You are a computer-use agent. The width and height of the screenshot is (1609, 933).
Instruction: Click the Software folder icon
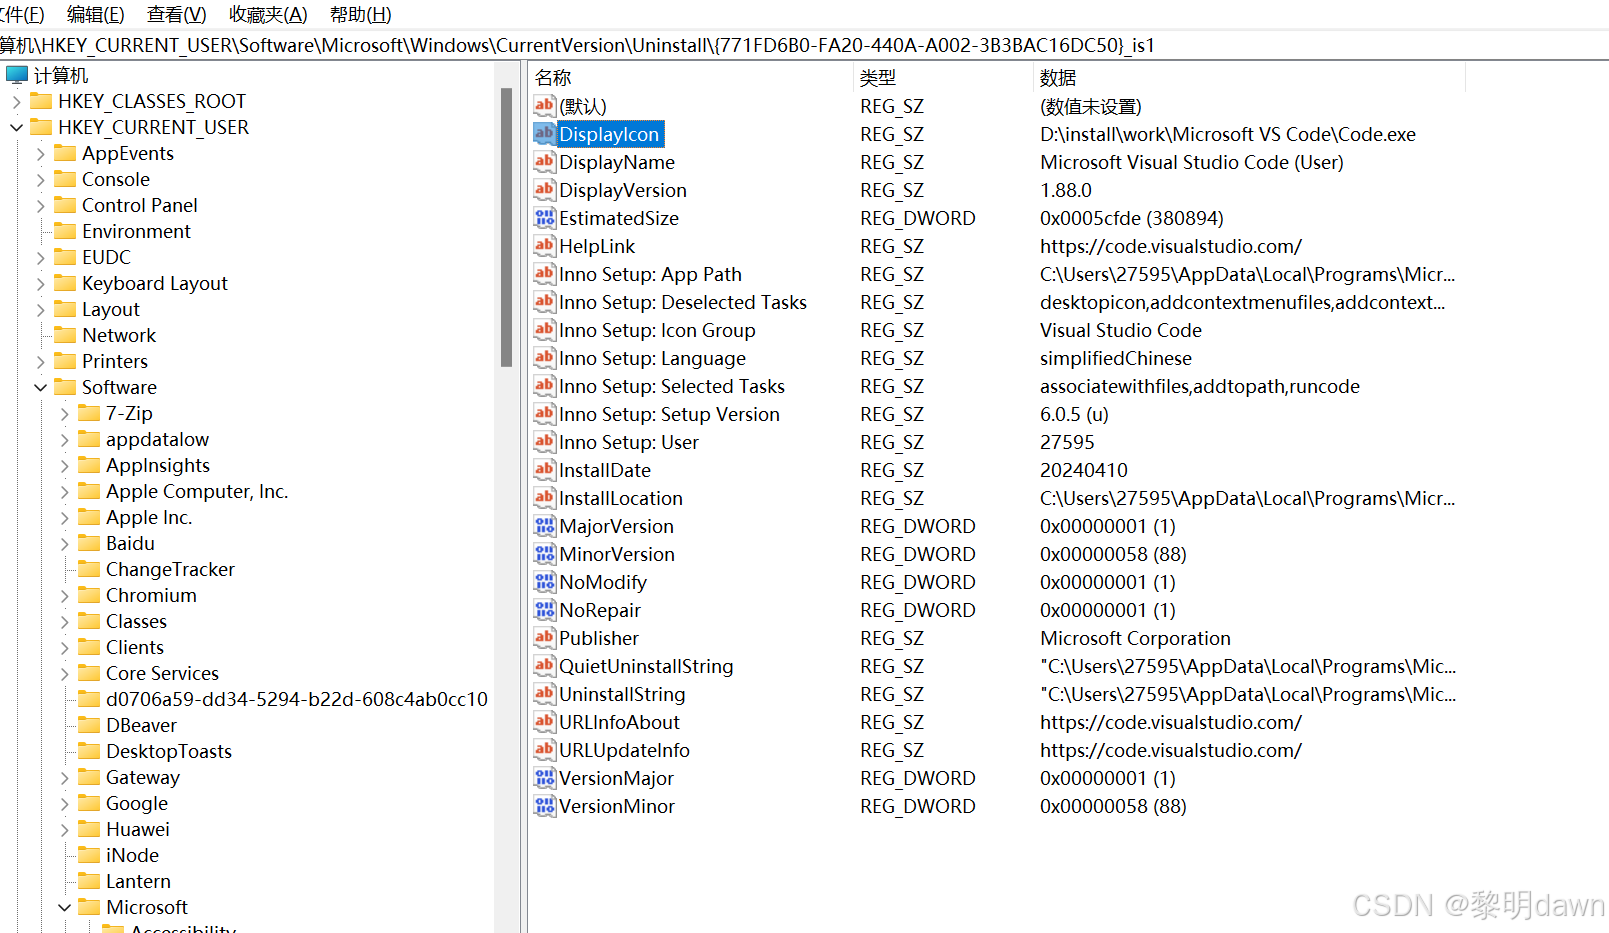(x=65, y=387)
